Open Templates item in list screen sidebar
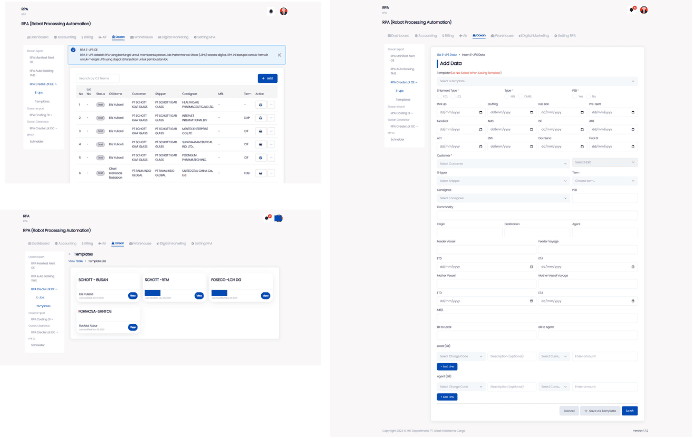 pos(42,102)
